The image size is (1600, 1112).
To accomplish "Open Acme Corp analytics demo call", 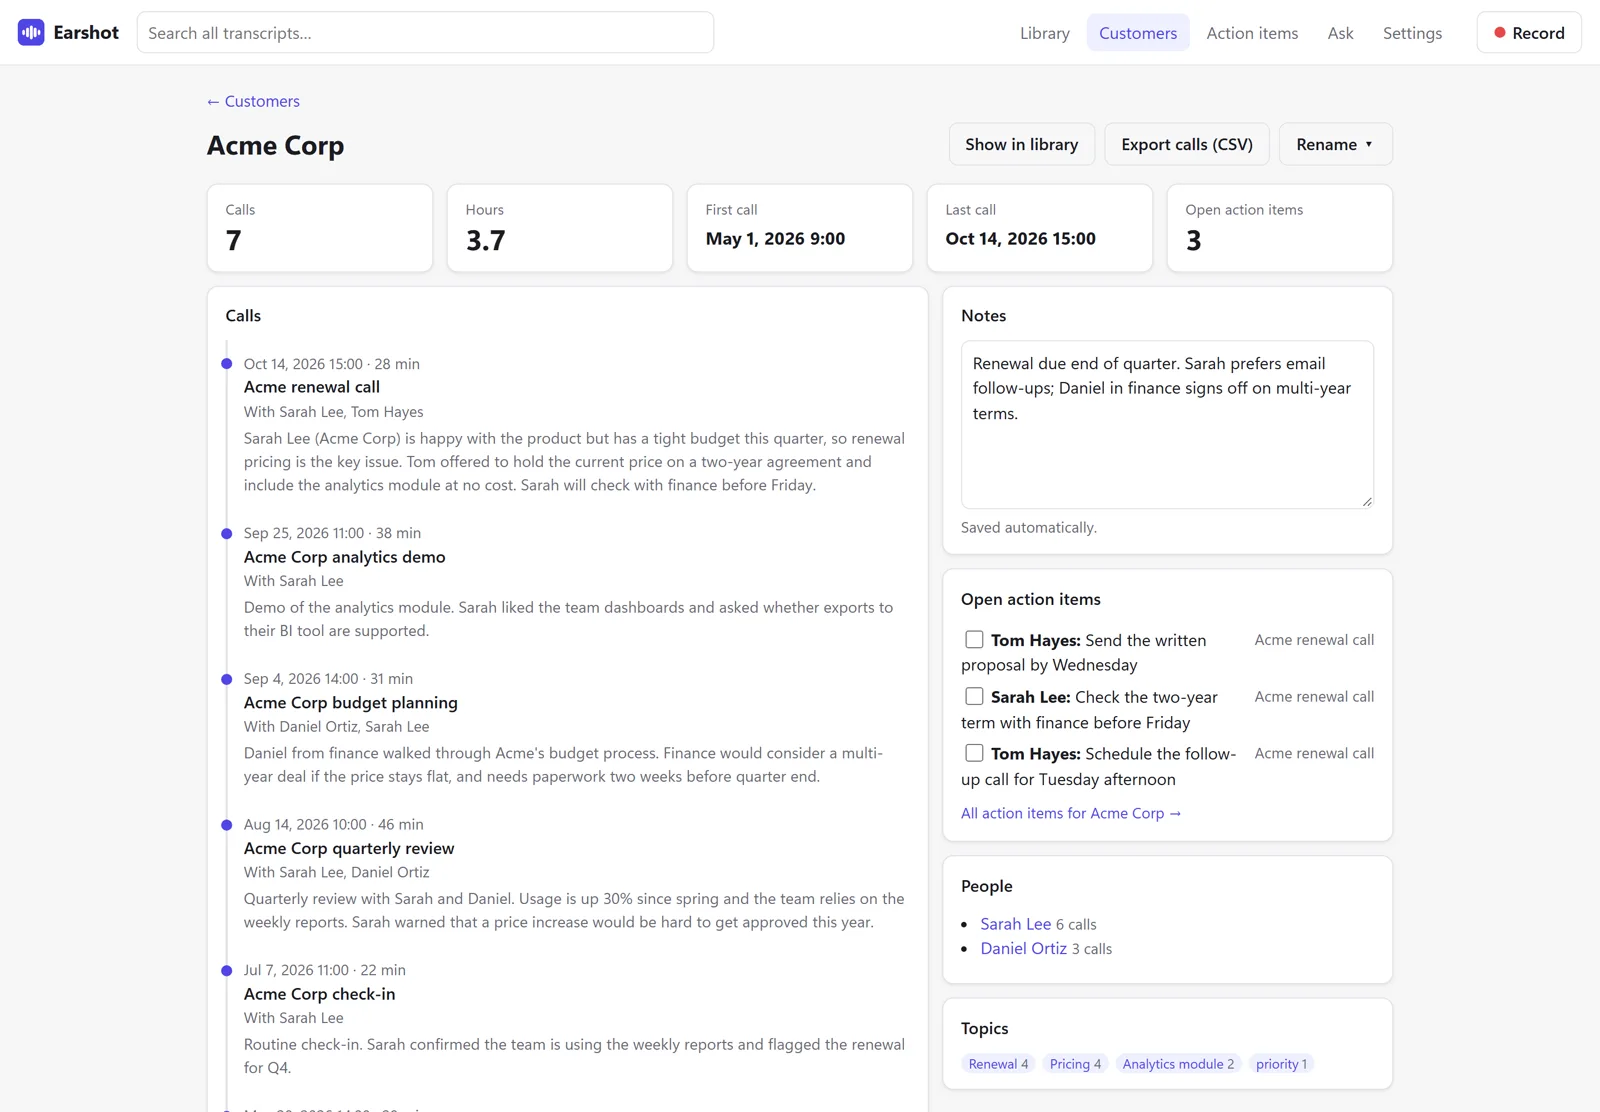I will [x=345, y=557].
